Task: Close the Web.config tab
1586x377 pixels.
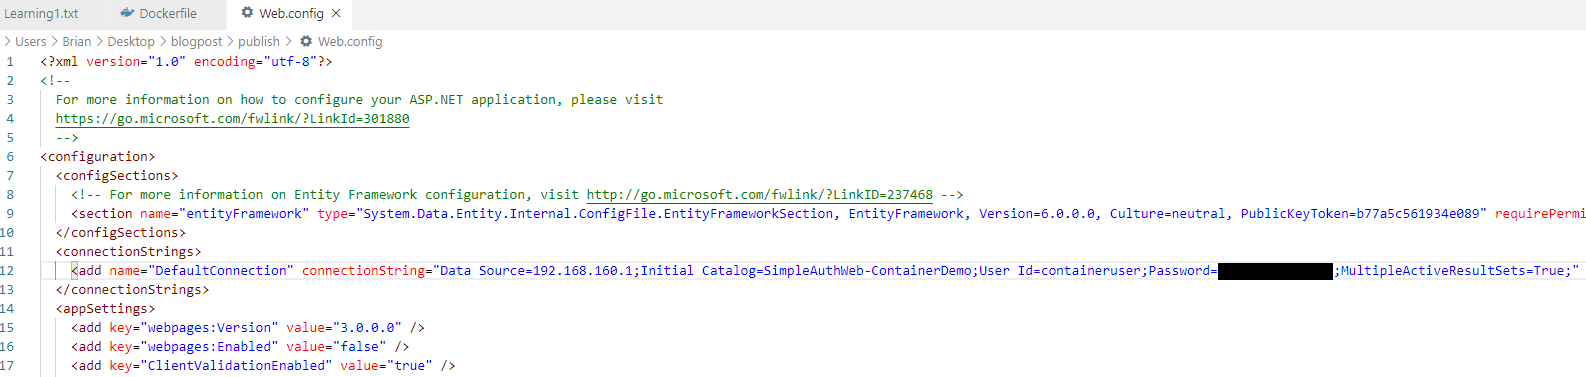Action: 337,14
